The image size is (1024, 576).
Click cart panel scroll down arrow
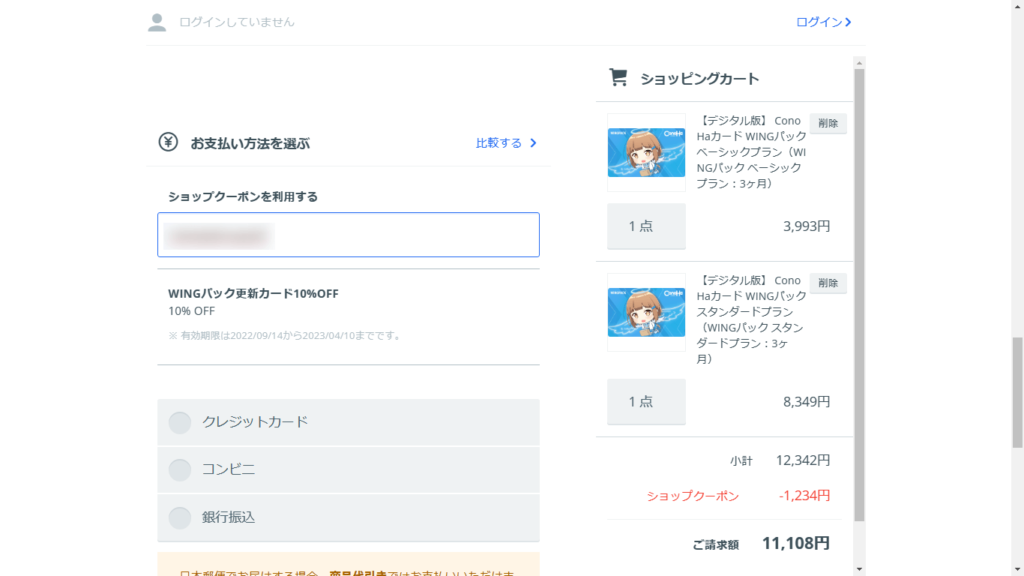[x=859, y=569]
